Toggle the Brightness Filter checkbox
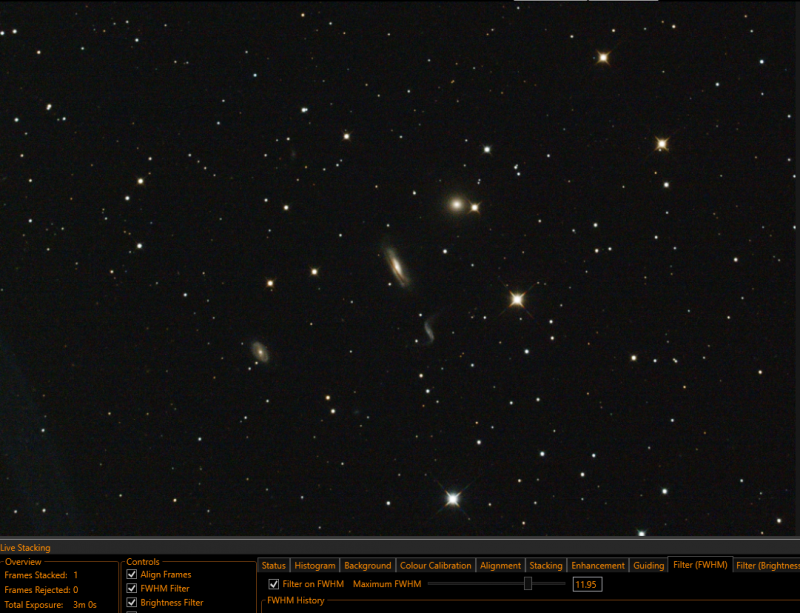 [x=132, y=603]
